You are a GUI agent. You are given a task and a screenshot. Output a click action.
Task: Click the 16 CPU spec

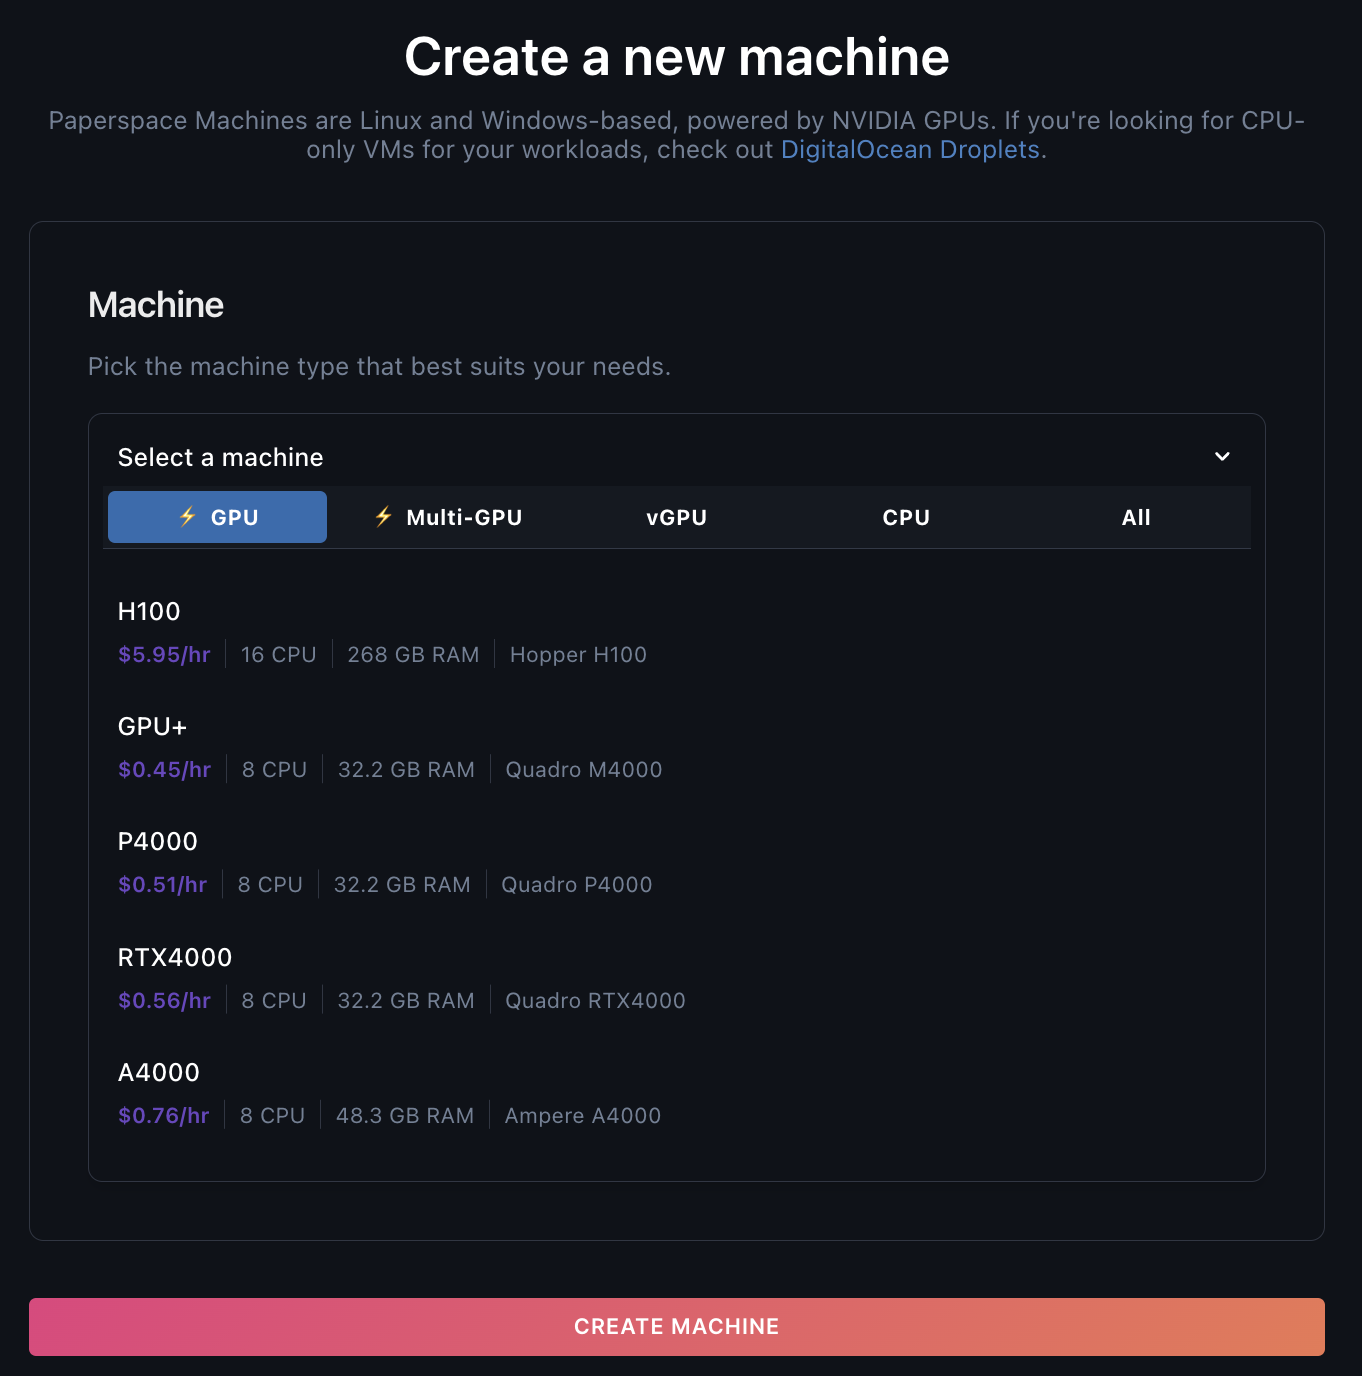click(278, 655)
